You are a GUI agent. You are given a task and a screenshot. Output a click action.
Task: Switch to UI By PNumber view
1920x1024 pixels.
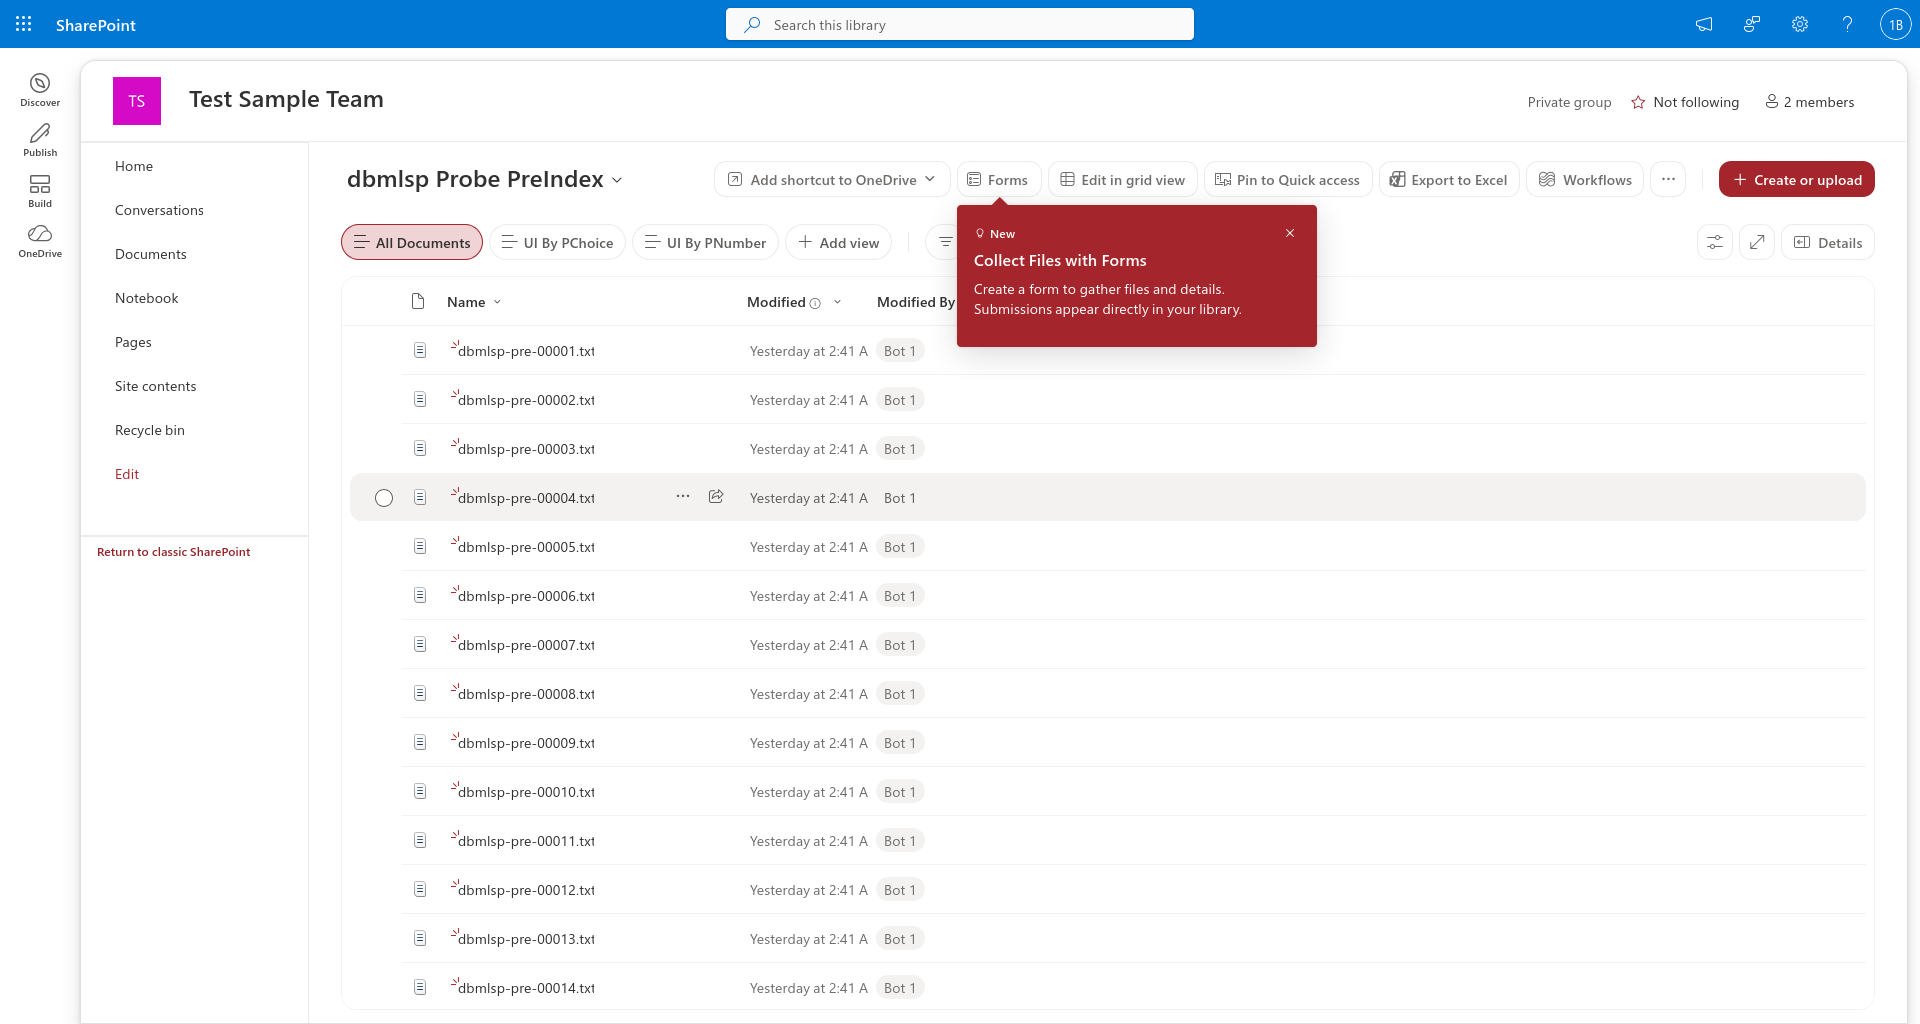coord(705,242)
